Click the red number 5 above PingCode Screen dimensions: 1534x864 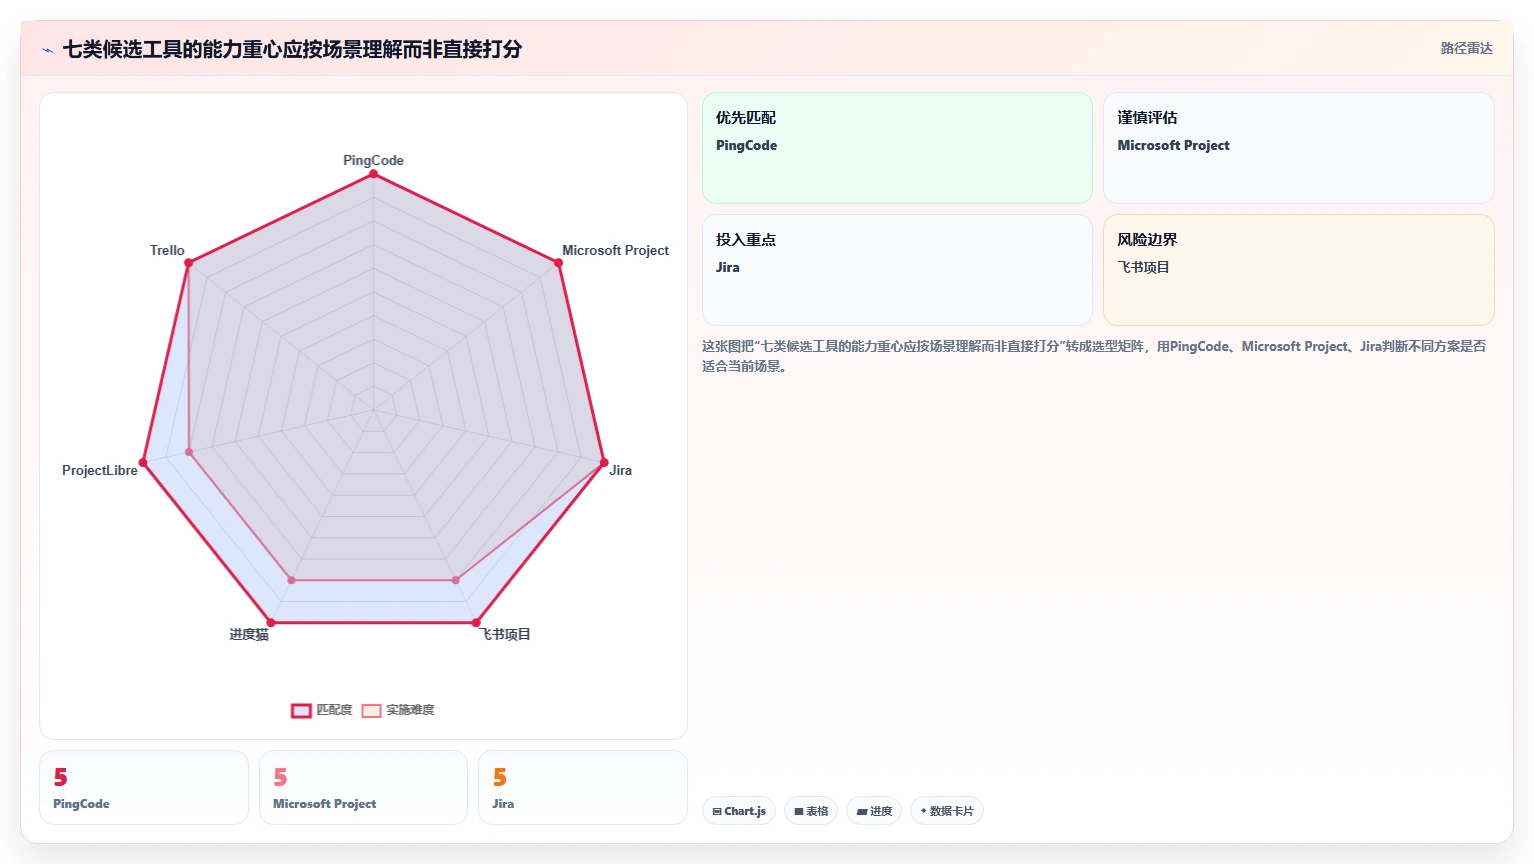(x=61, y=777)
